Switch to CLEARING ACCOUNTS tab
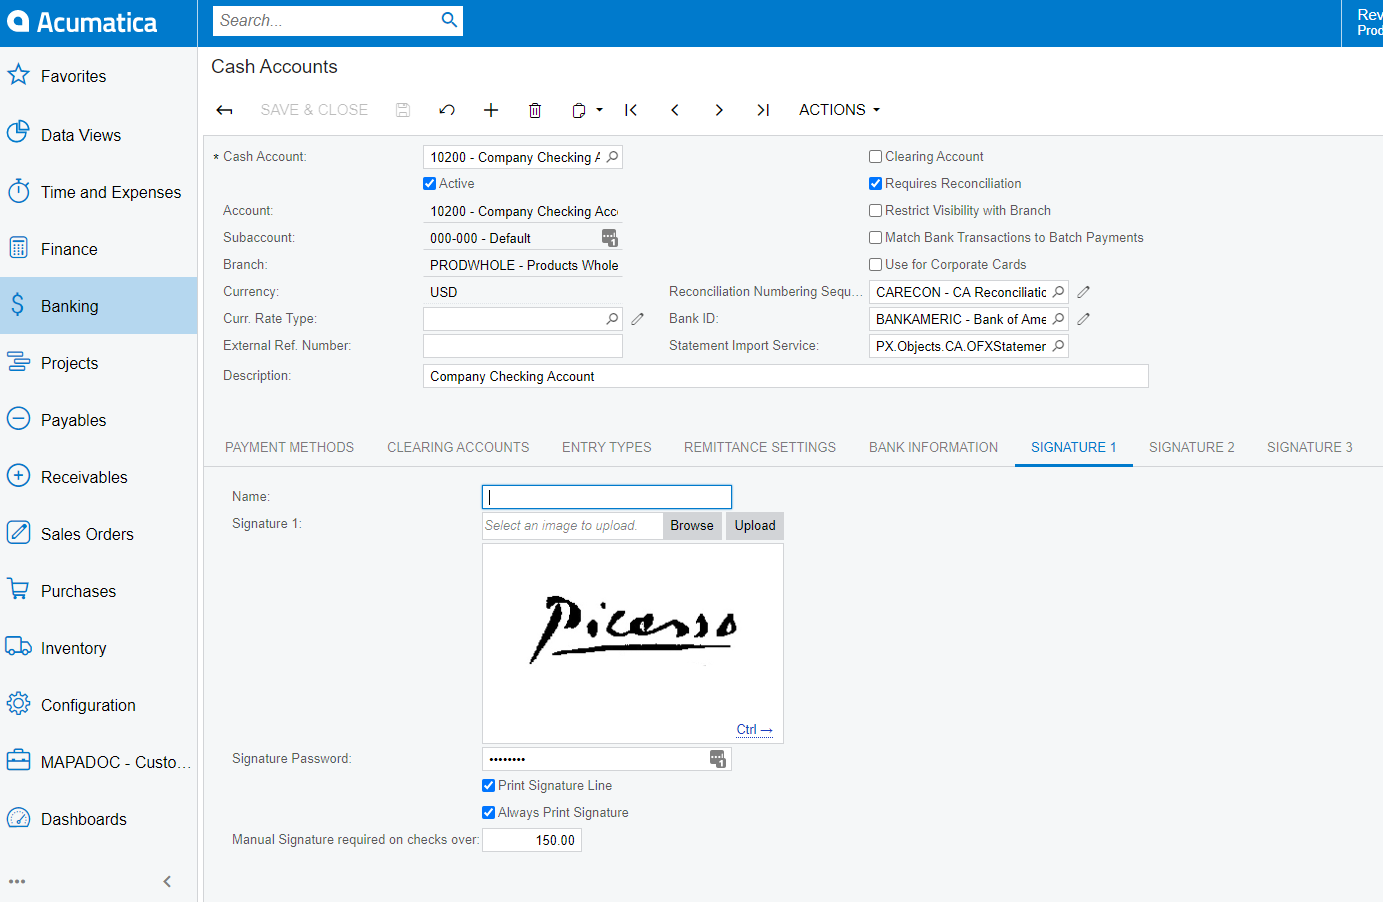This screenshot has width=1383, height=902. click(458, 448)
